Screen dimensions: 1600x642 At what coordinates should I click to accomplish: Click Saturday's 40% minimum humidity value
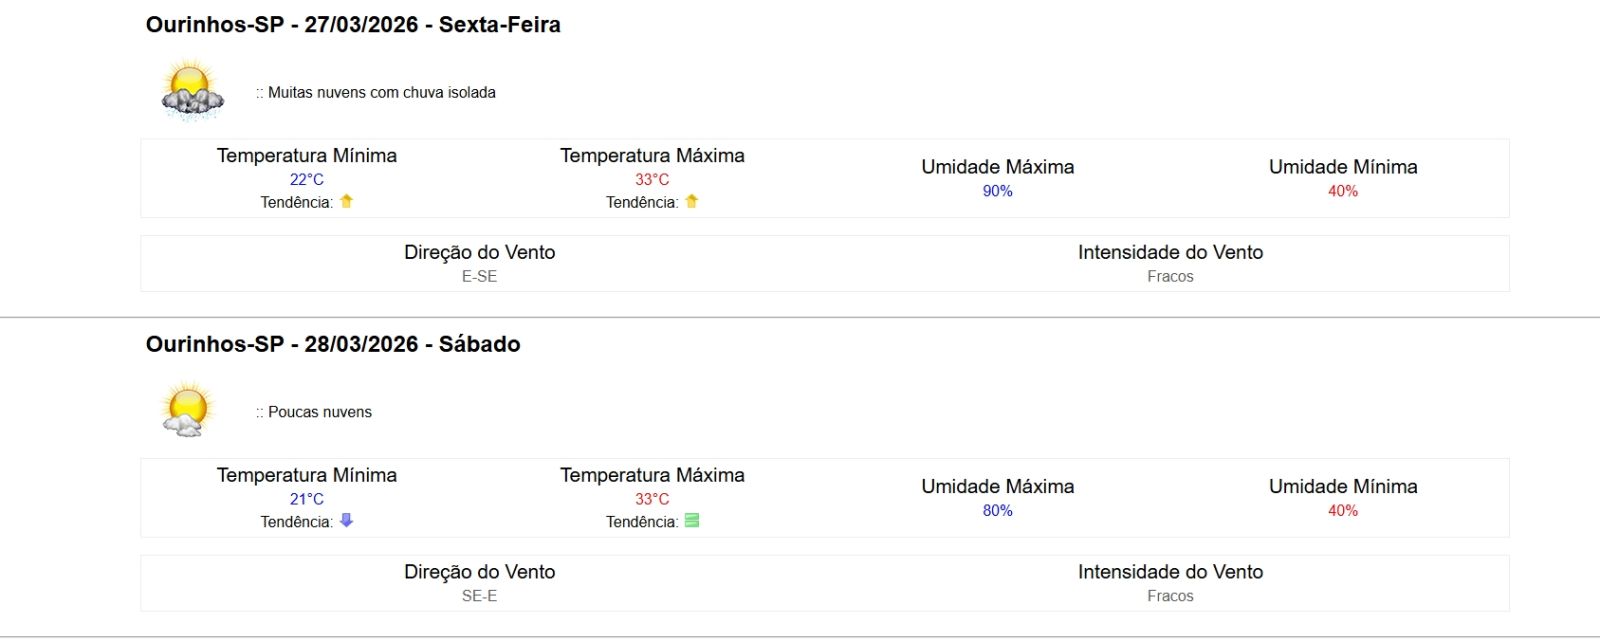(1343, 510)
